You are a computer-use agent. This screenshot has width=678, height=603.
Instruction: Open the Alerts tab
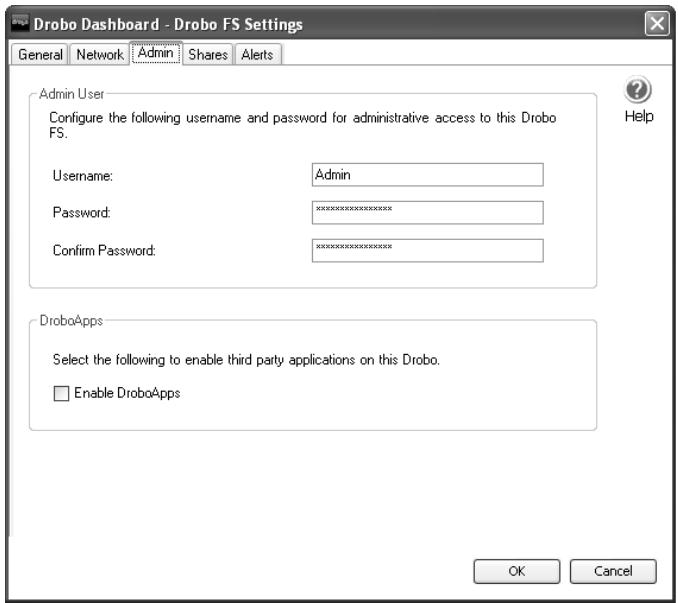[x=258, y=54]
